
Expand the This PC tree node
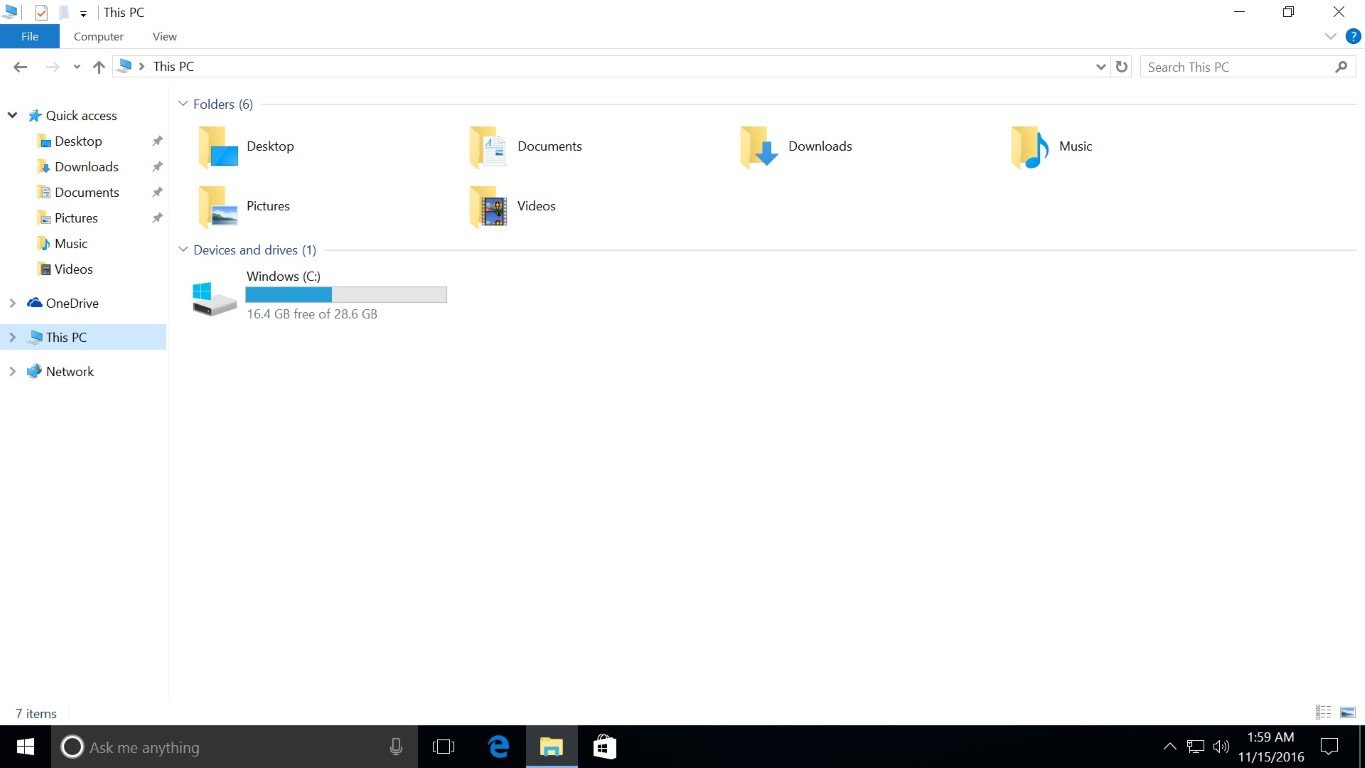(12, 338)
